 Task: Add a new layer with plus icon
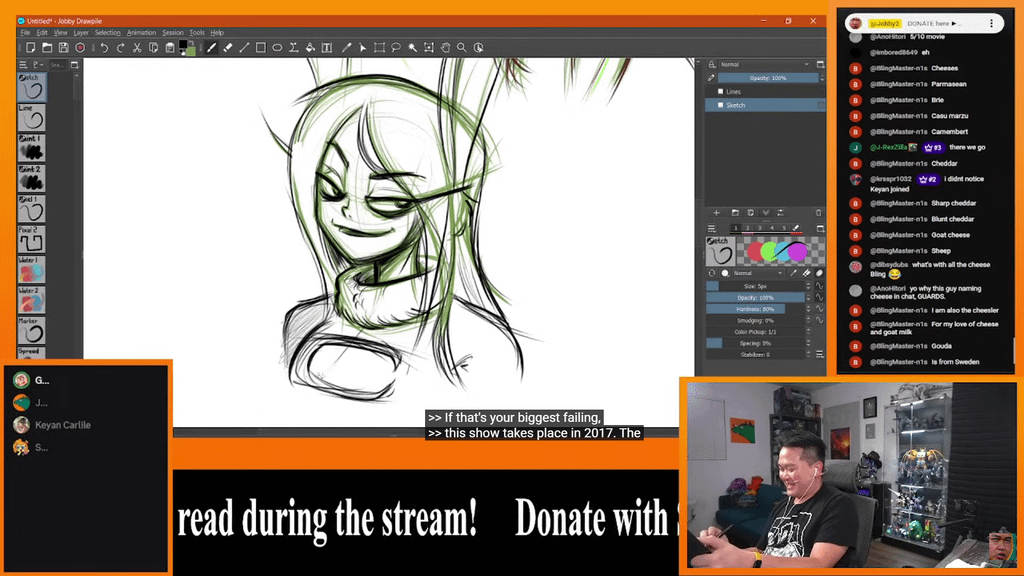pyautogui.click(x=716, y=213)
